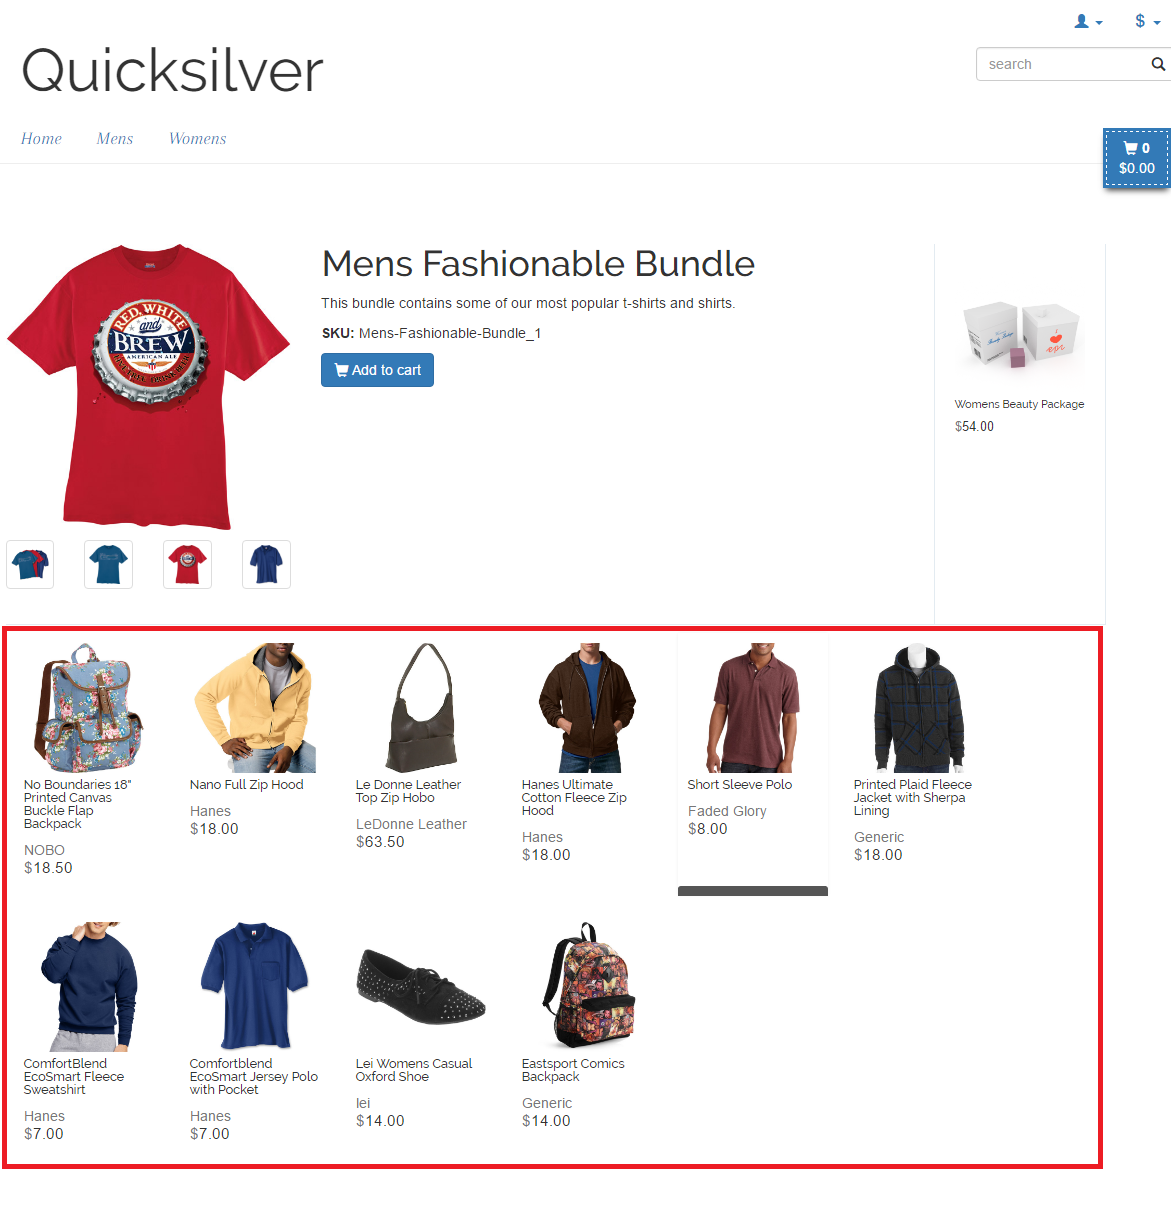Add the bundle to cart
Screen dimensions: 1171x1217
[377, 370]
